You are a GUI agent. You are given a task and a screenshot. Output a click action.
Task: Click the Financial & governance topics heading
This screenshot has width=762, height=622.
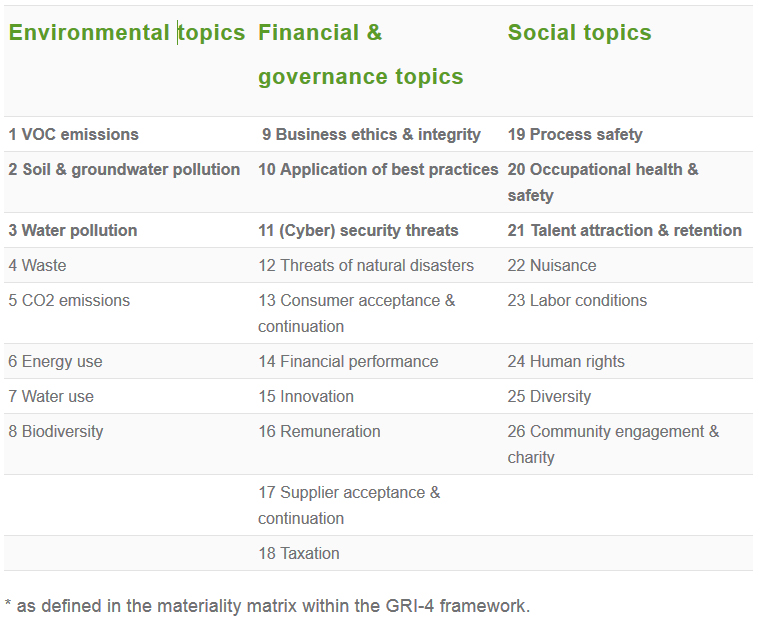360,55
